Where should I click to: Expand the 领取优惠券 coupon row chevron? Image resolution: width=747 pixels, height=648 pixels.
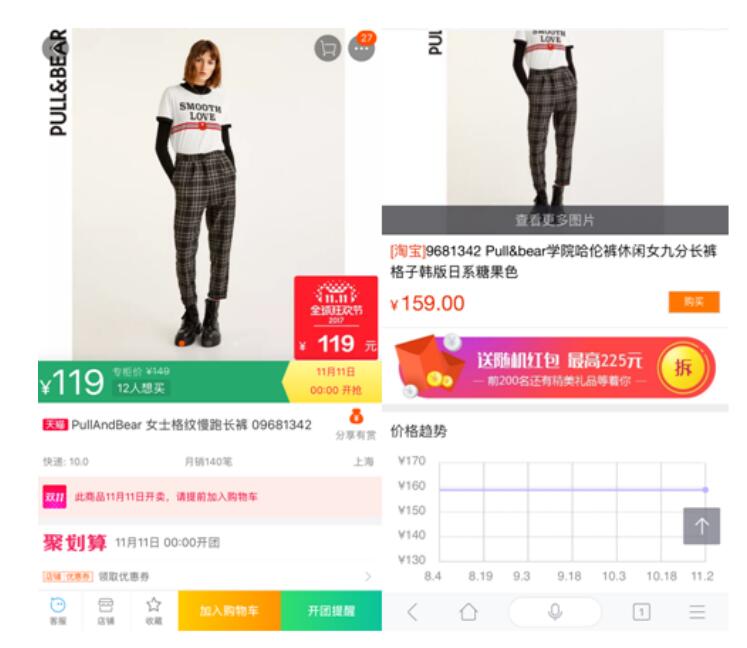[x=368, y=577]
